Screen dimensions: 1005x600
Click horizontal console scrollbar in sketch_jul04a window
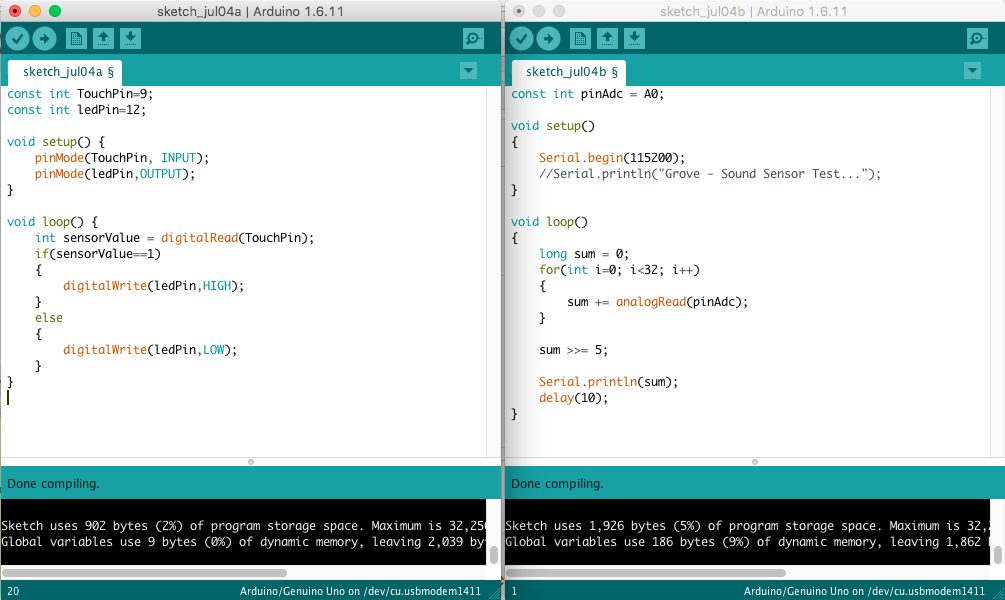[x=144, y=572]
